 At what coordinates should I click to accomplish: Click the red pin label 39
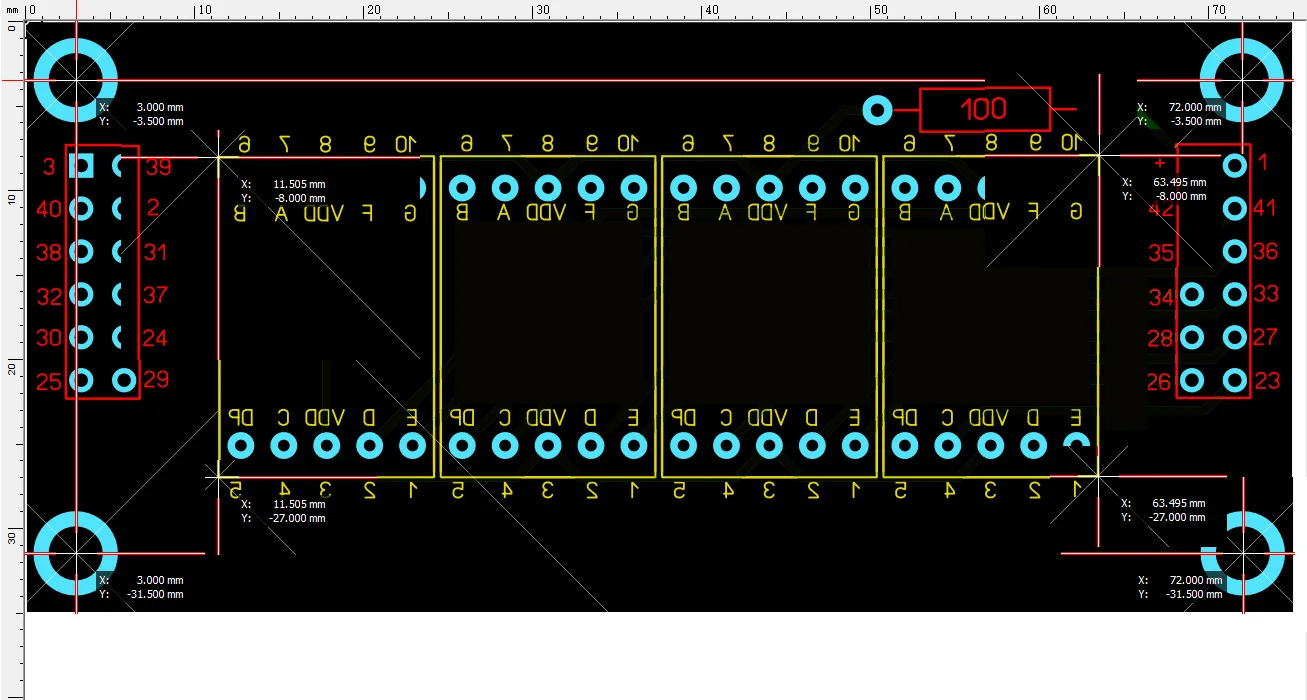158,167
